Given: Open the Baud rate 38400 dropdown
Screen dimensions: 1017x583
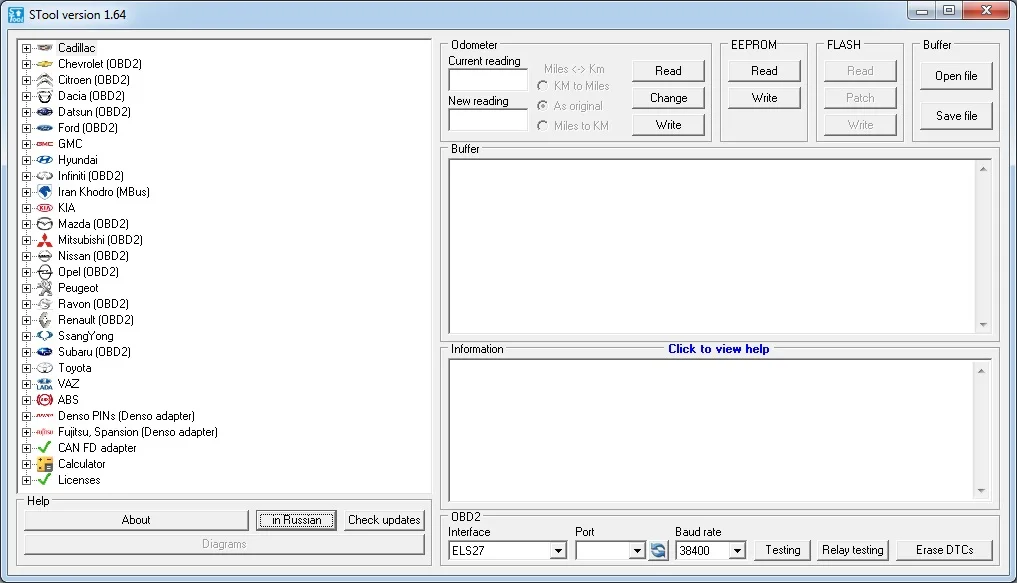Looking at the screenshot, I should click(x=737, y=551).
